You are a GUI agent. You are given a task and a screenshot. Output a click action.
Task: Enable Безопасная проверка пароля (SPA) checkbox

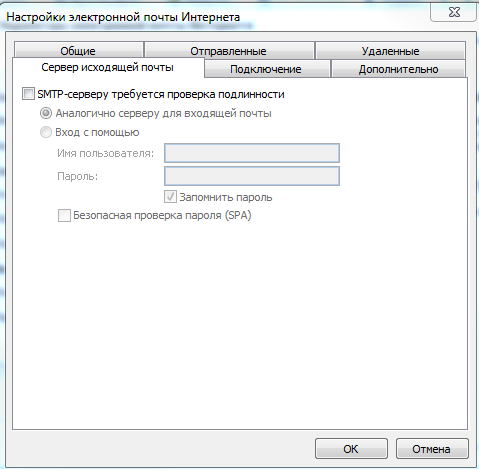coord(64,215)
